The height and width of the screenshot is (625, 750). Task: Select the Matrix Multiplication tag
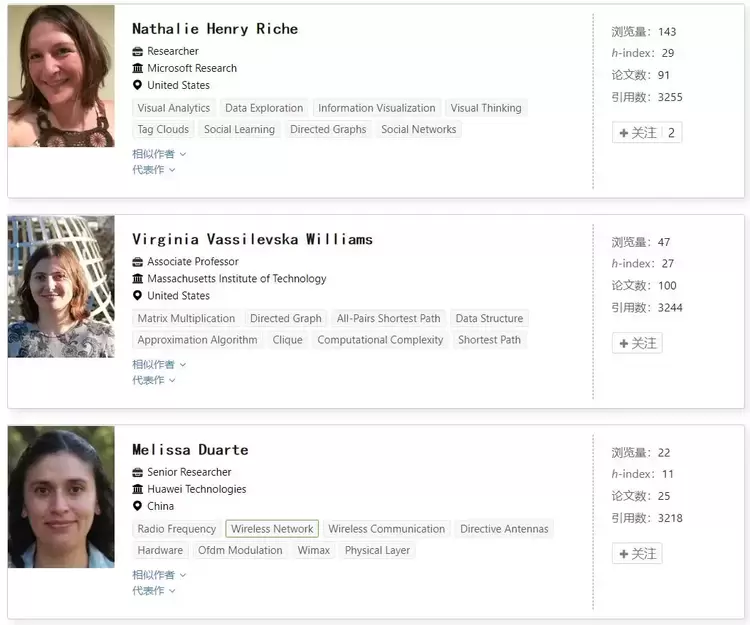click(186, 319)
